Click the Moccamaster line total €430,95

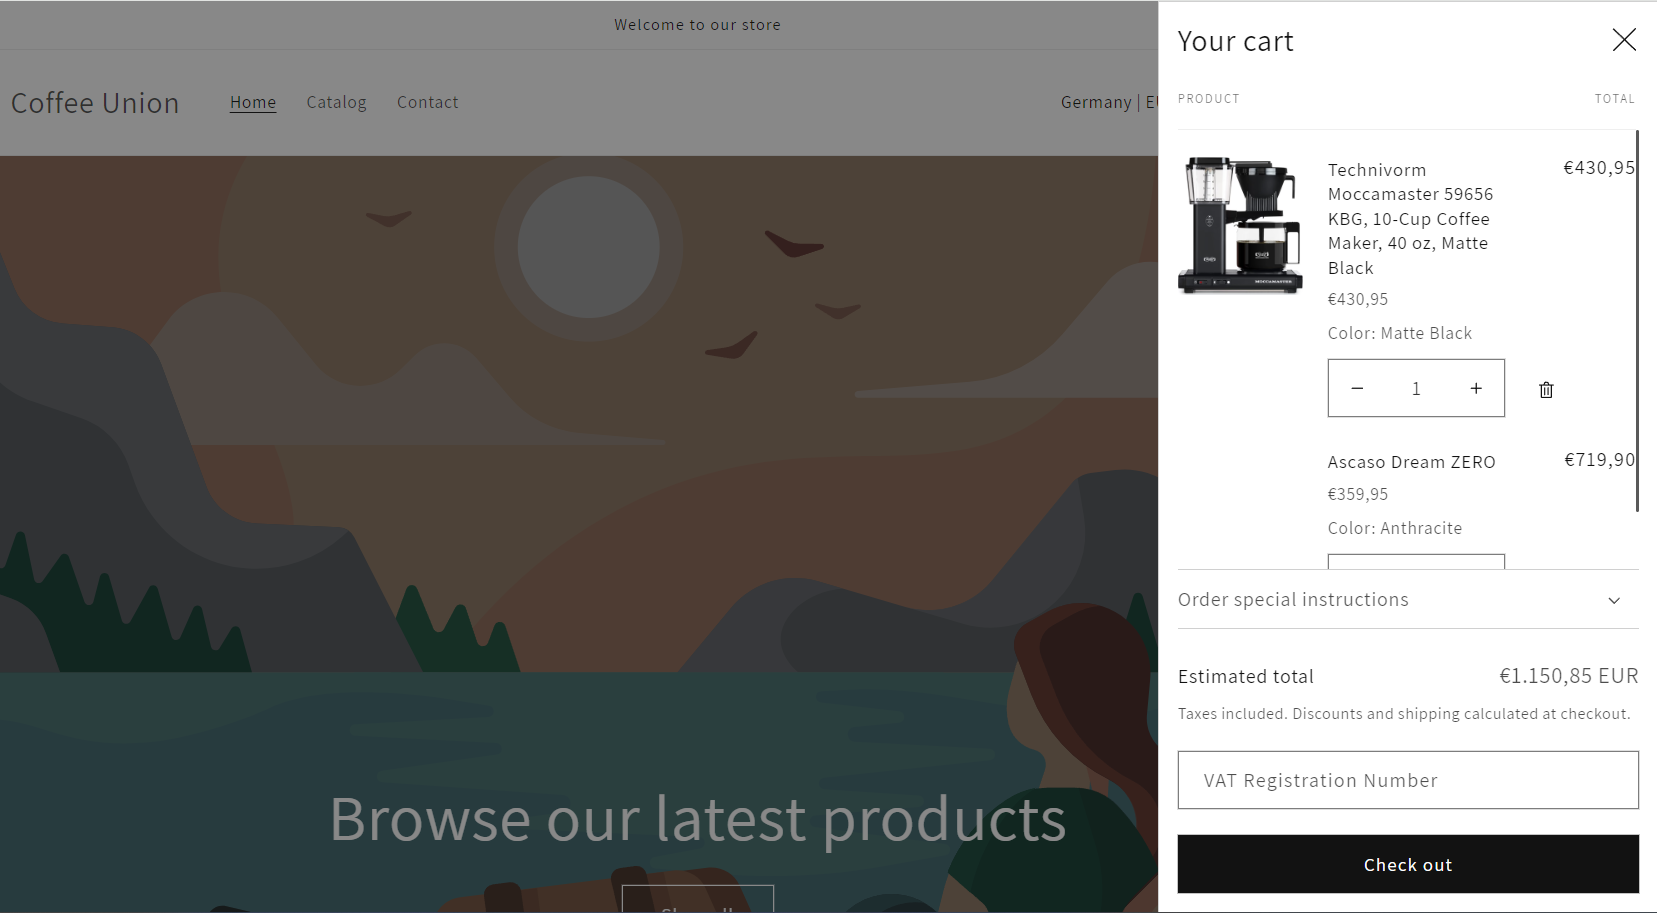click(1599, 168)
